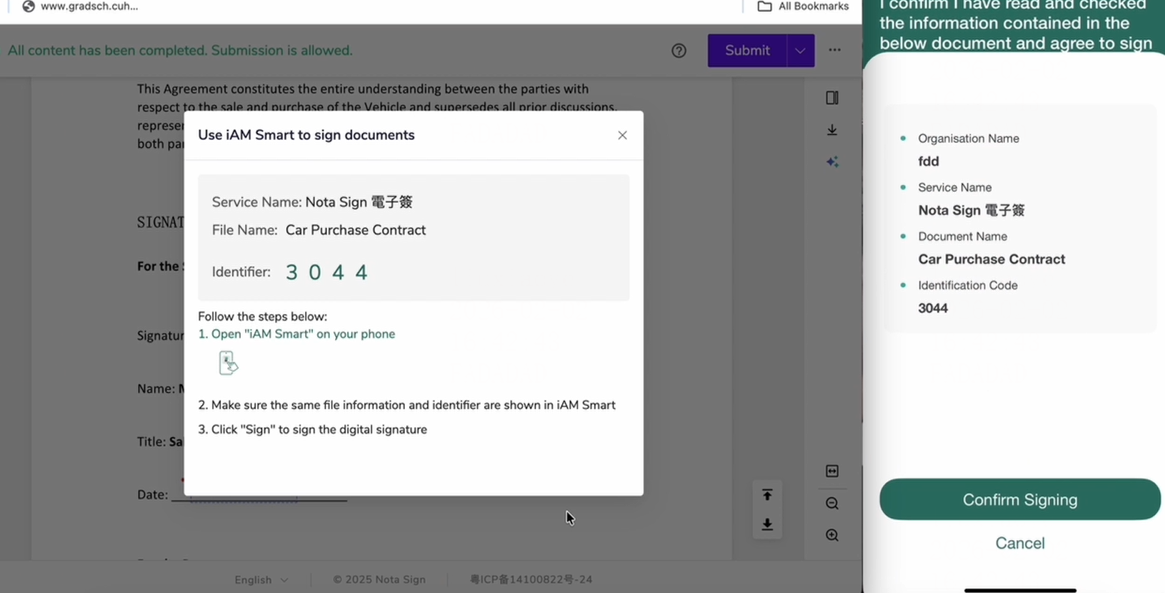Click the fit-to-width icon
Screen dimensions: 1165x593
pos(832,471)
